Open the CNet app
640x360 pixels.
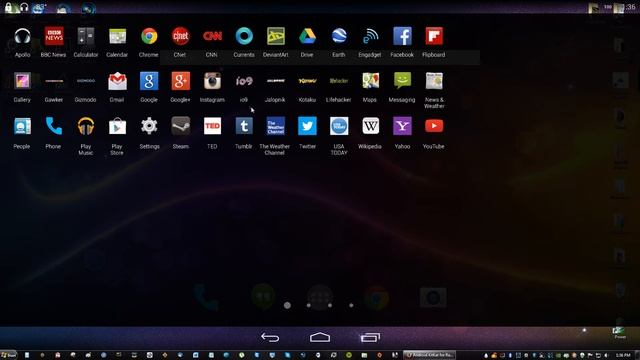180,36
